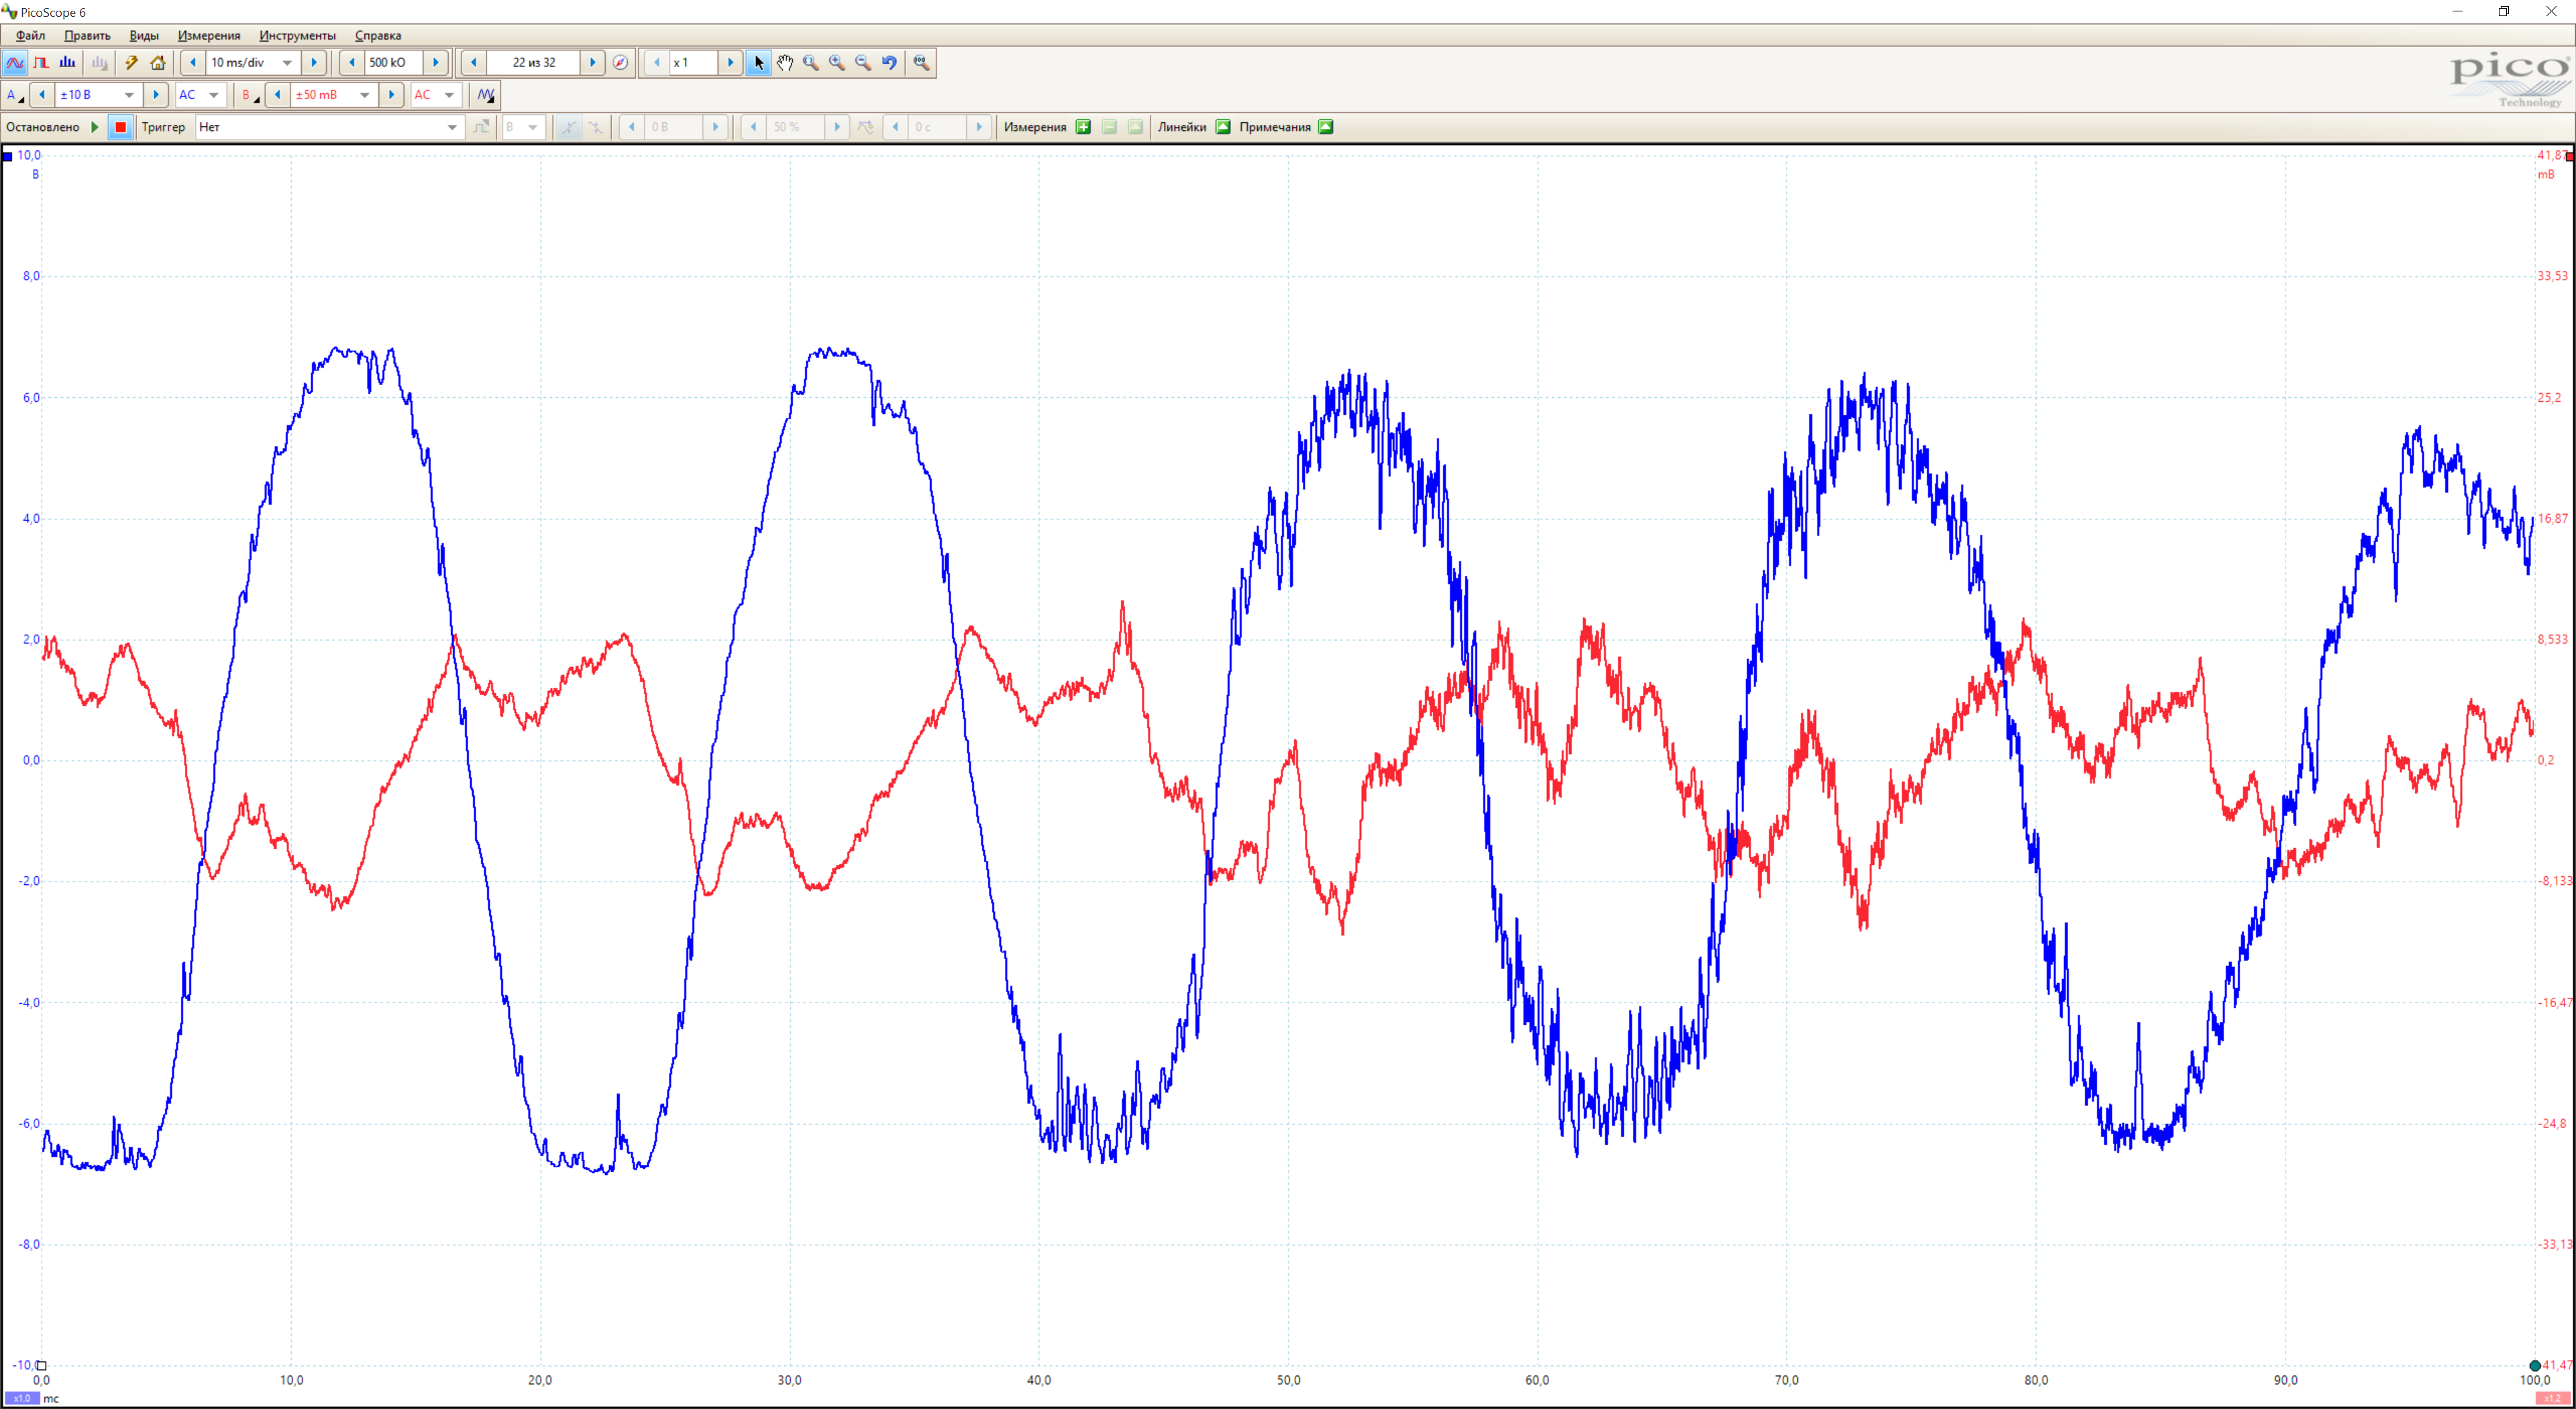This screenshot has height=1409, width=2576.
Task: Click red channel B axis scaling button
Action: [2553, 1398]
